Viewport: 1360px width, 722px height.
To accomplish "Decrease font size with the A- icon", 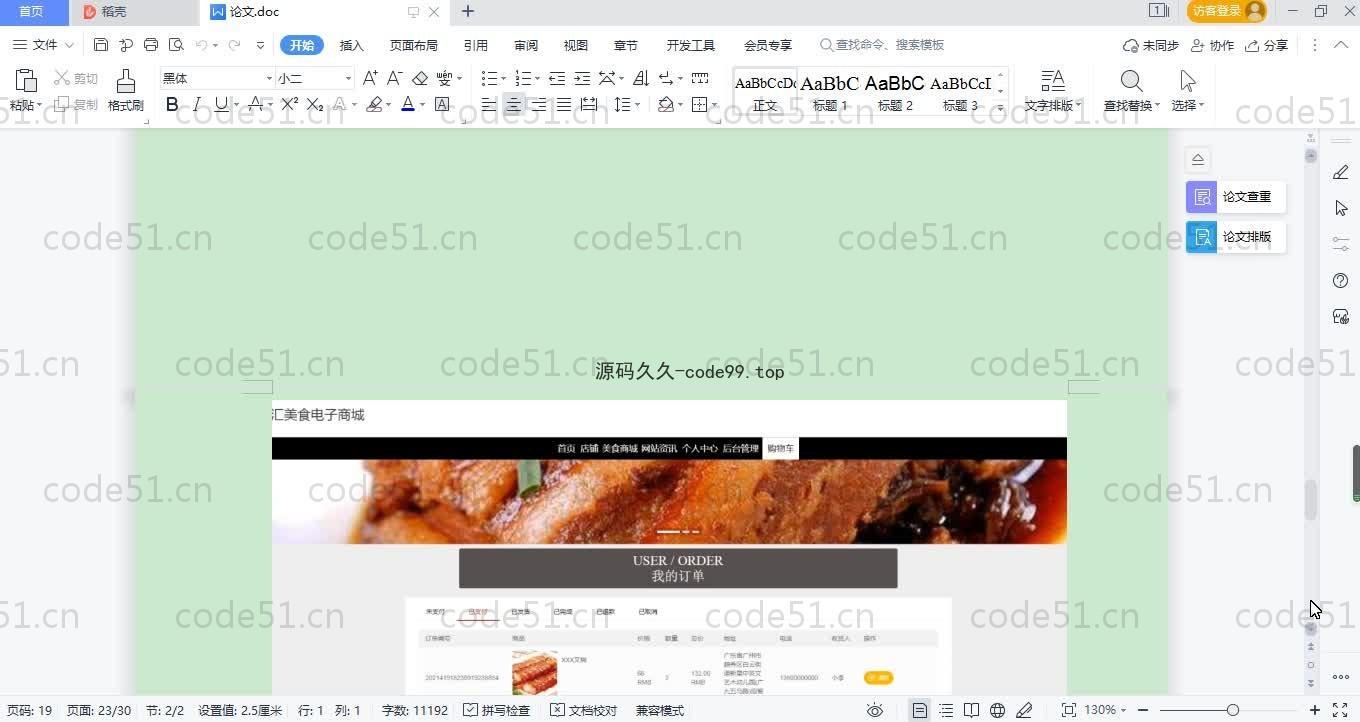I will pyautogui.click(x=395, y=78).
